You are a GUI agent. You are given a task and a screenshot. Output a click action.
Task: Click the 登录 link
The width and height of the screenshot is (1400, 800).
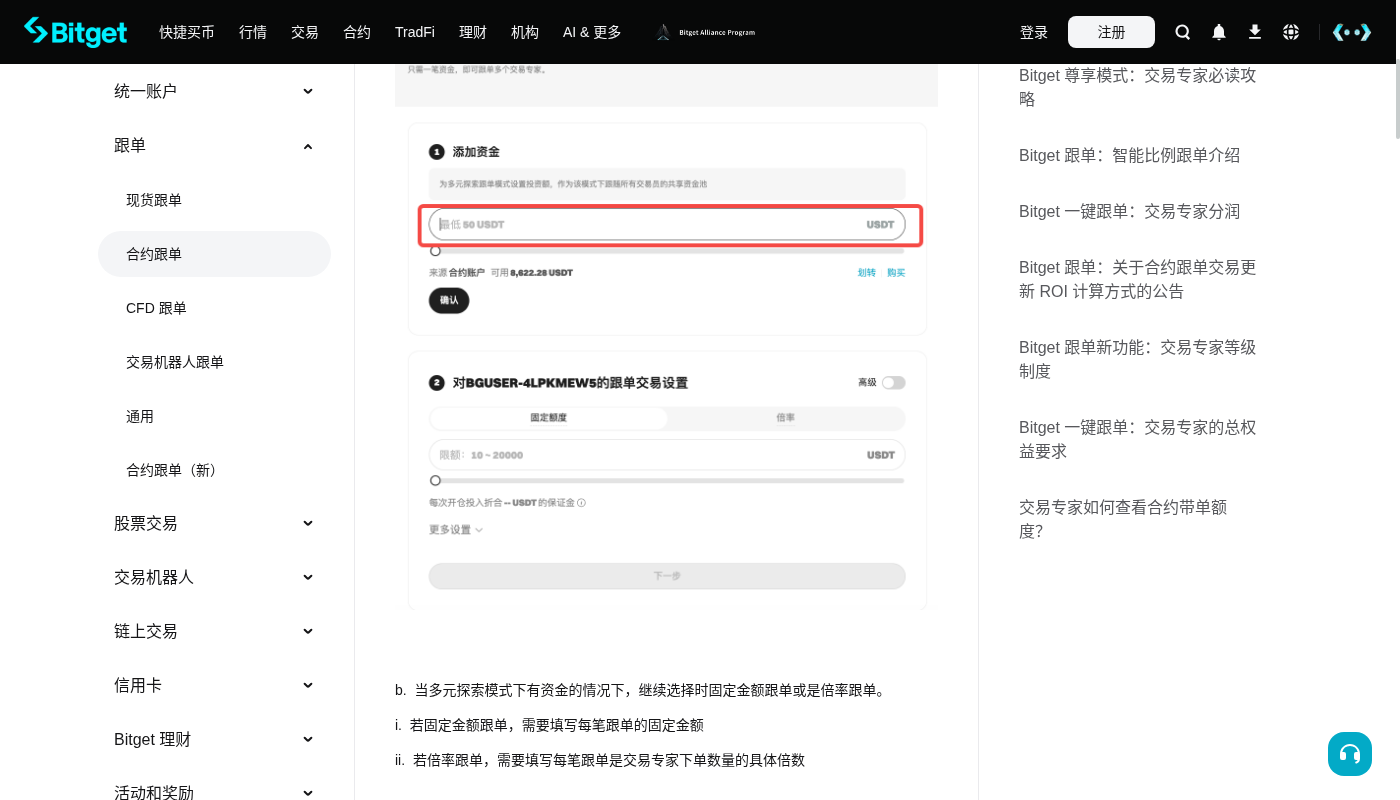tap(1034, 32)
